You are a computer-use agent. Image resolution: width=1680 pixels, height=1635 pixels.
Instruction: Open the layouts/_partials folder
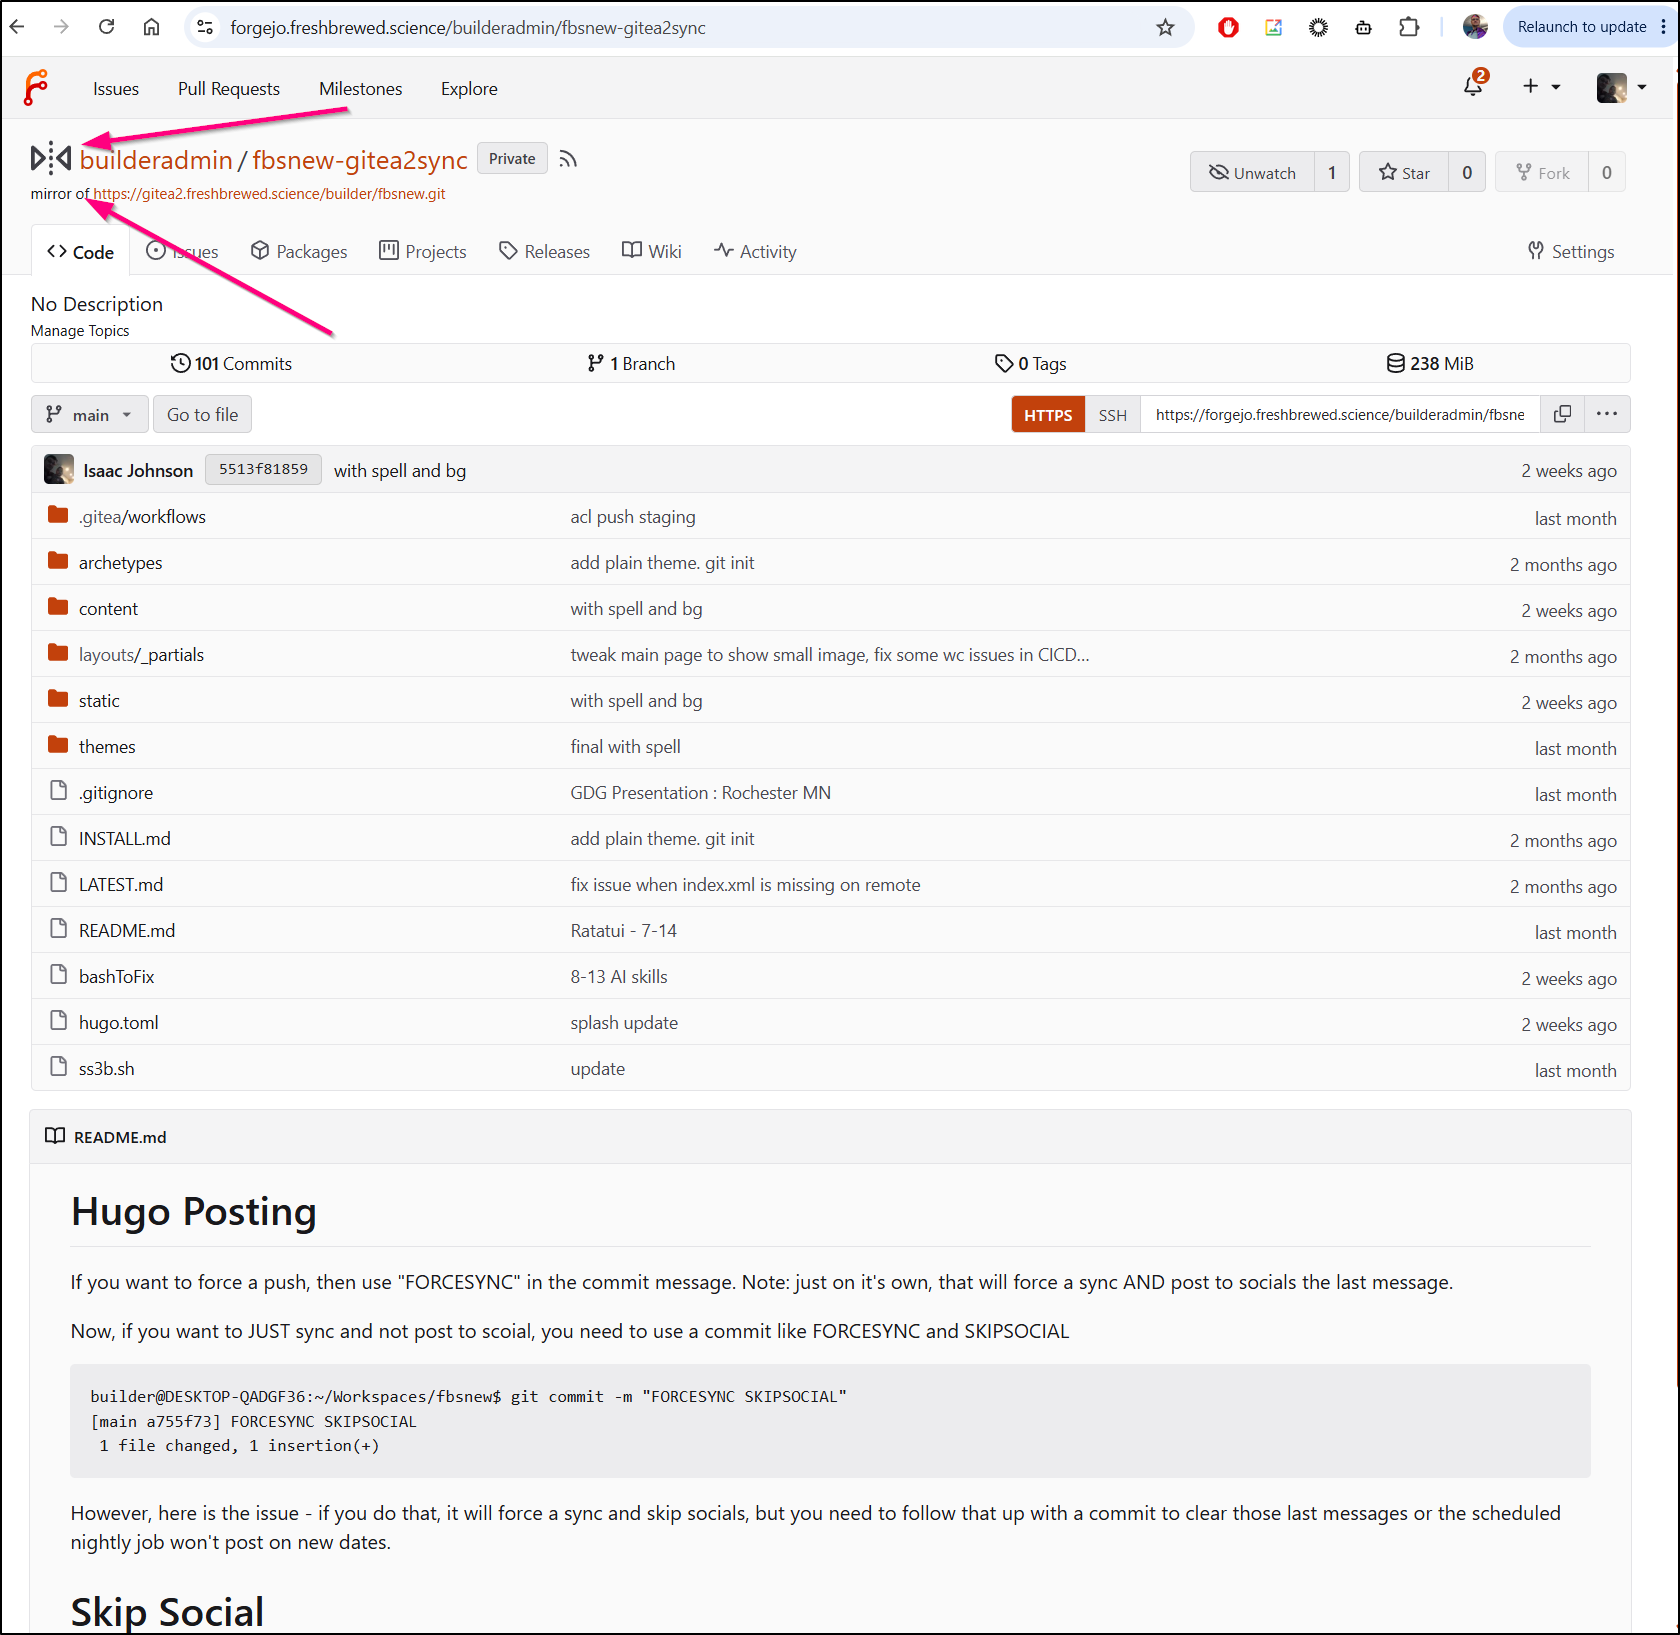click(x=141, y=655)
